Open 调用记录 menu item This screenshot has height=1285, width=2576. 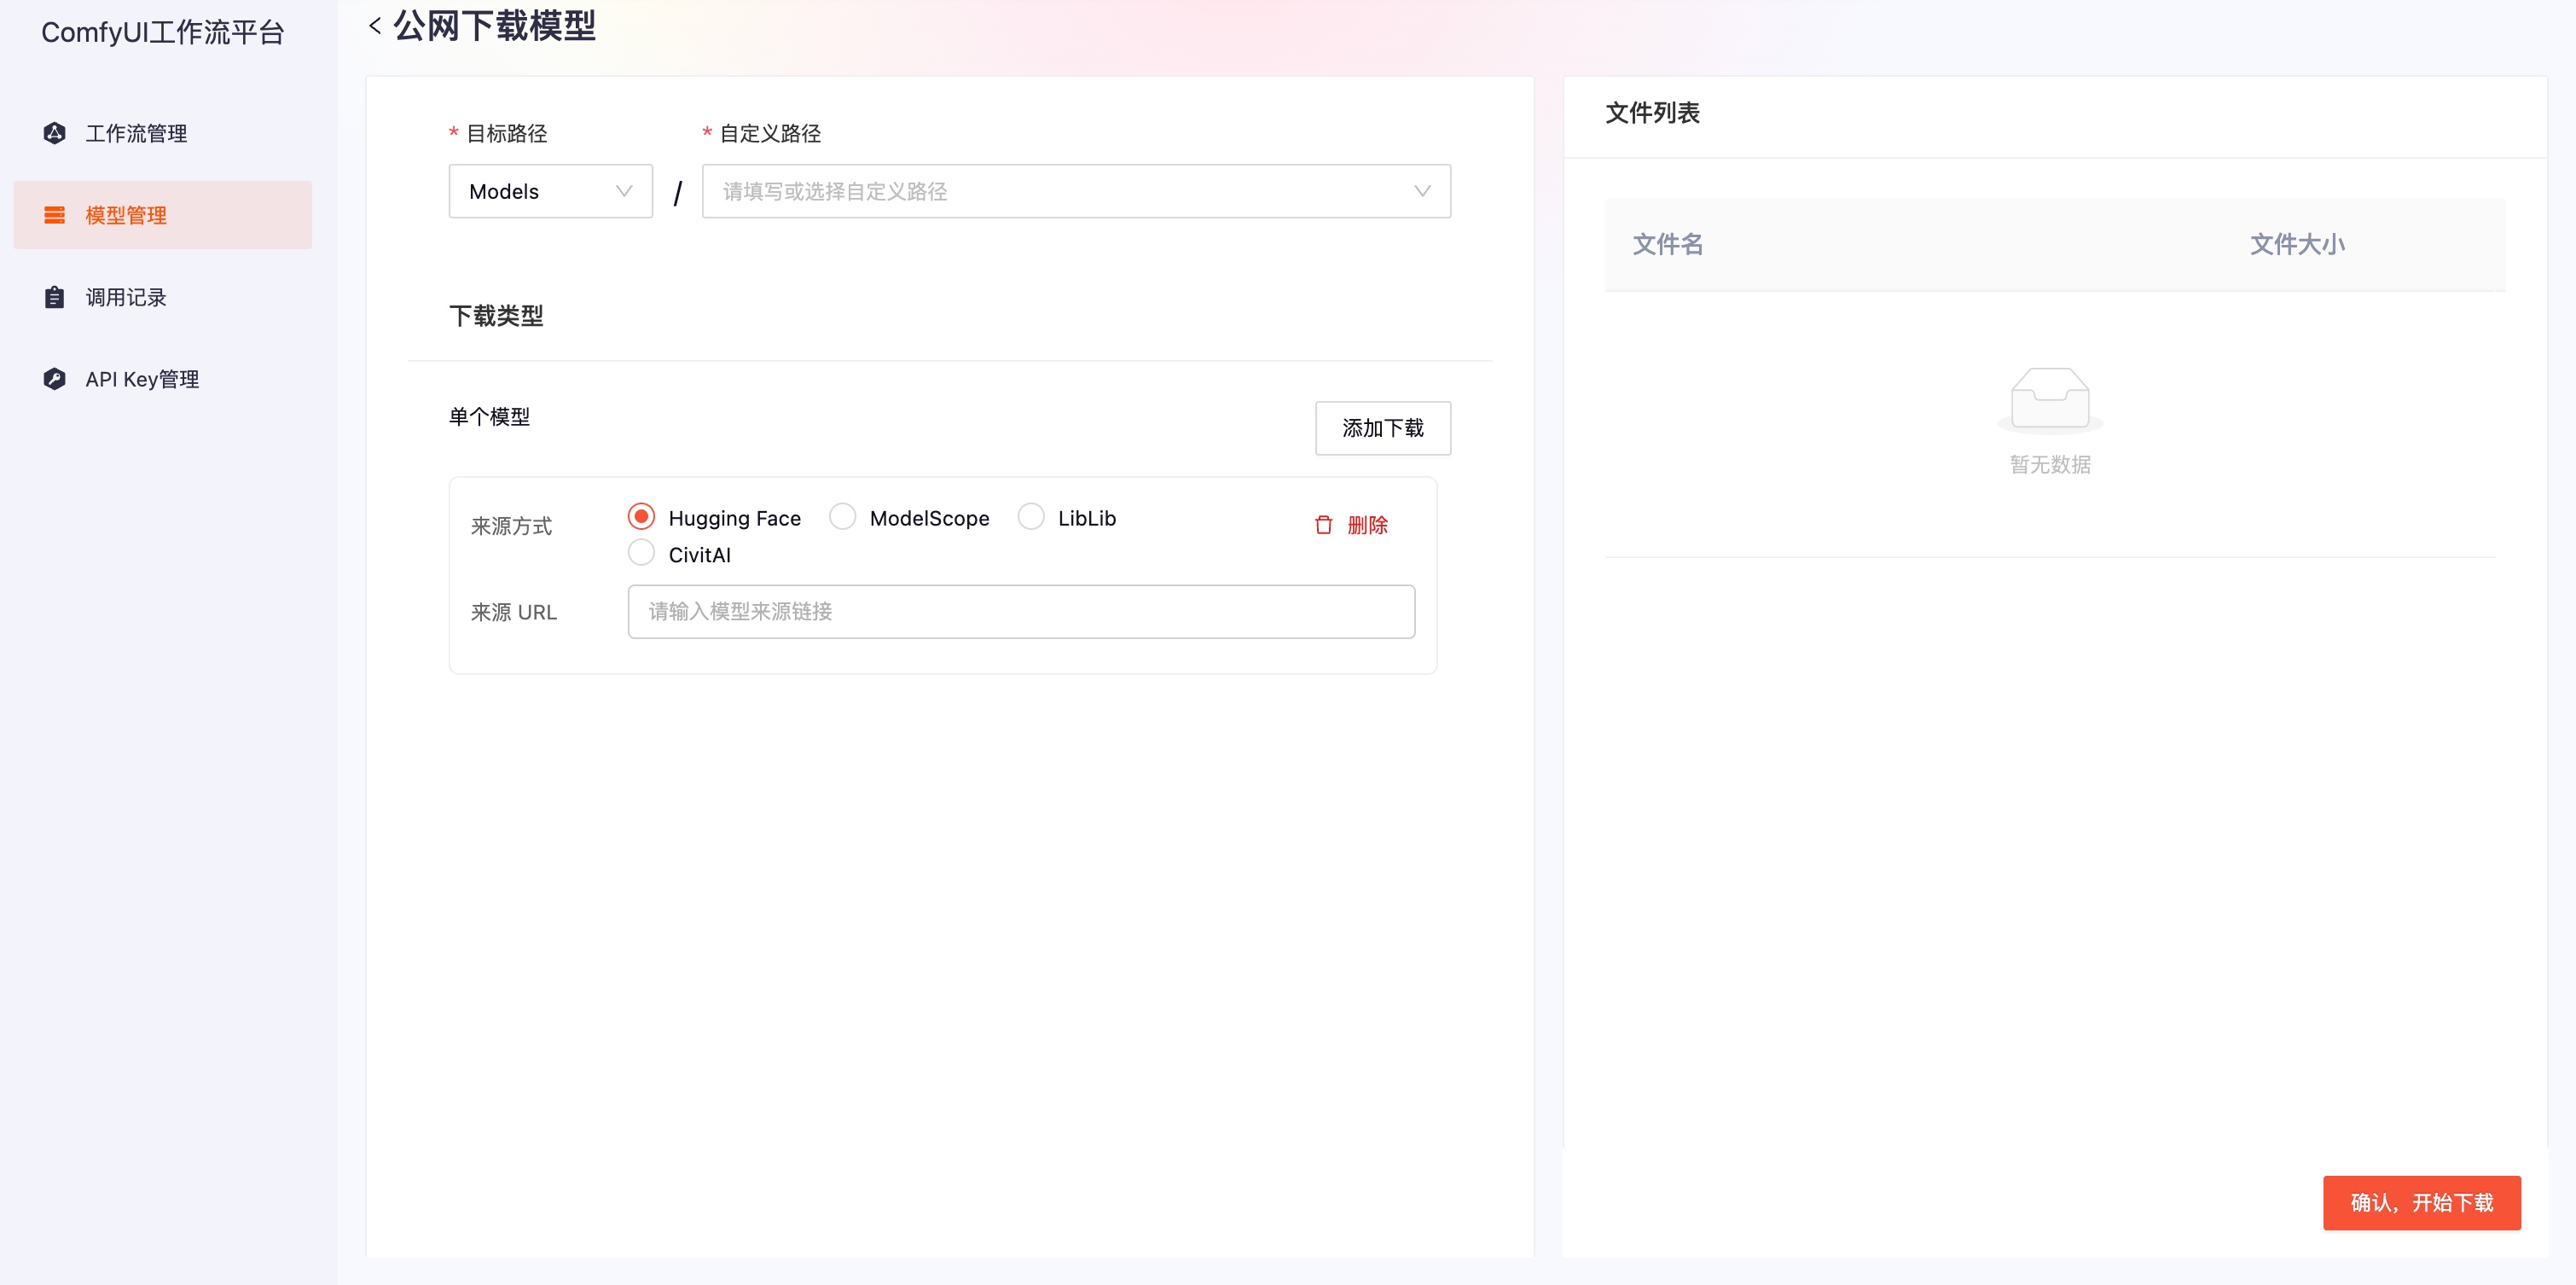pyautogui.click(x=126, y=297)
